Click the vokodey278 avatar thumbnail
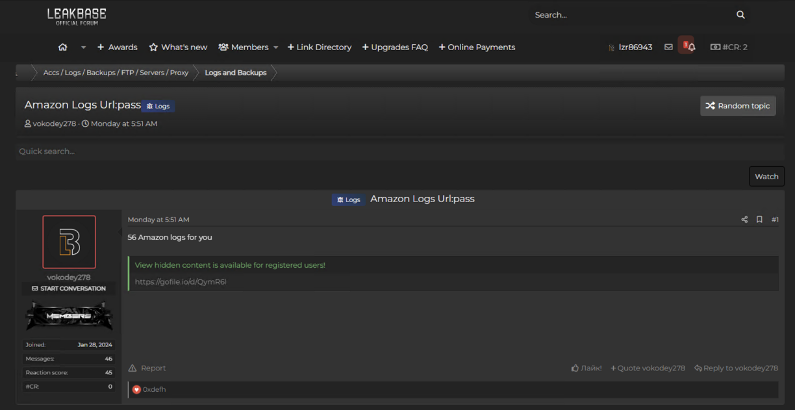This screenshot has width=796, height=410. coord(69,241)
